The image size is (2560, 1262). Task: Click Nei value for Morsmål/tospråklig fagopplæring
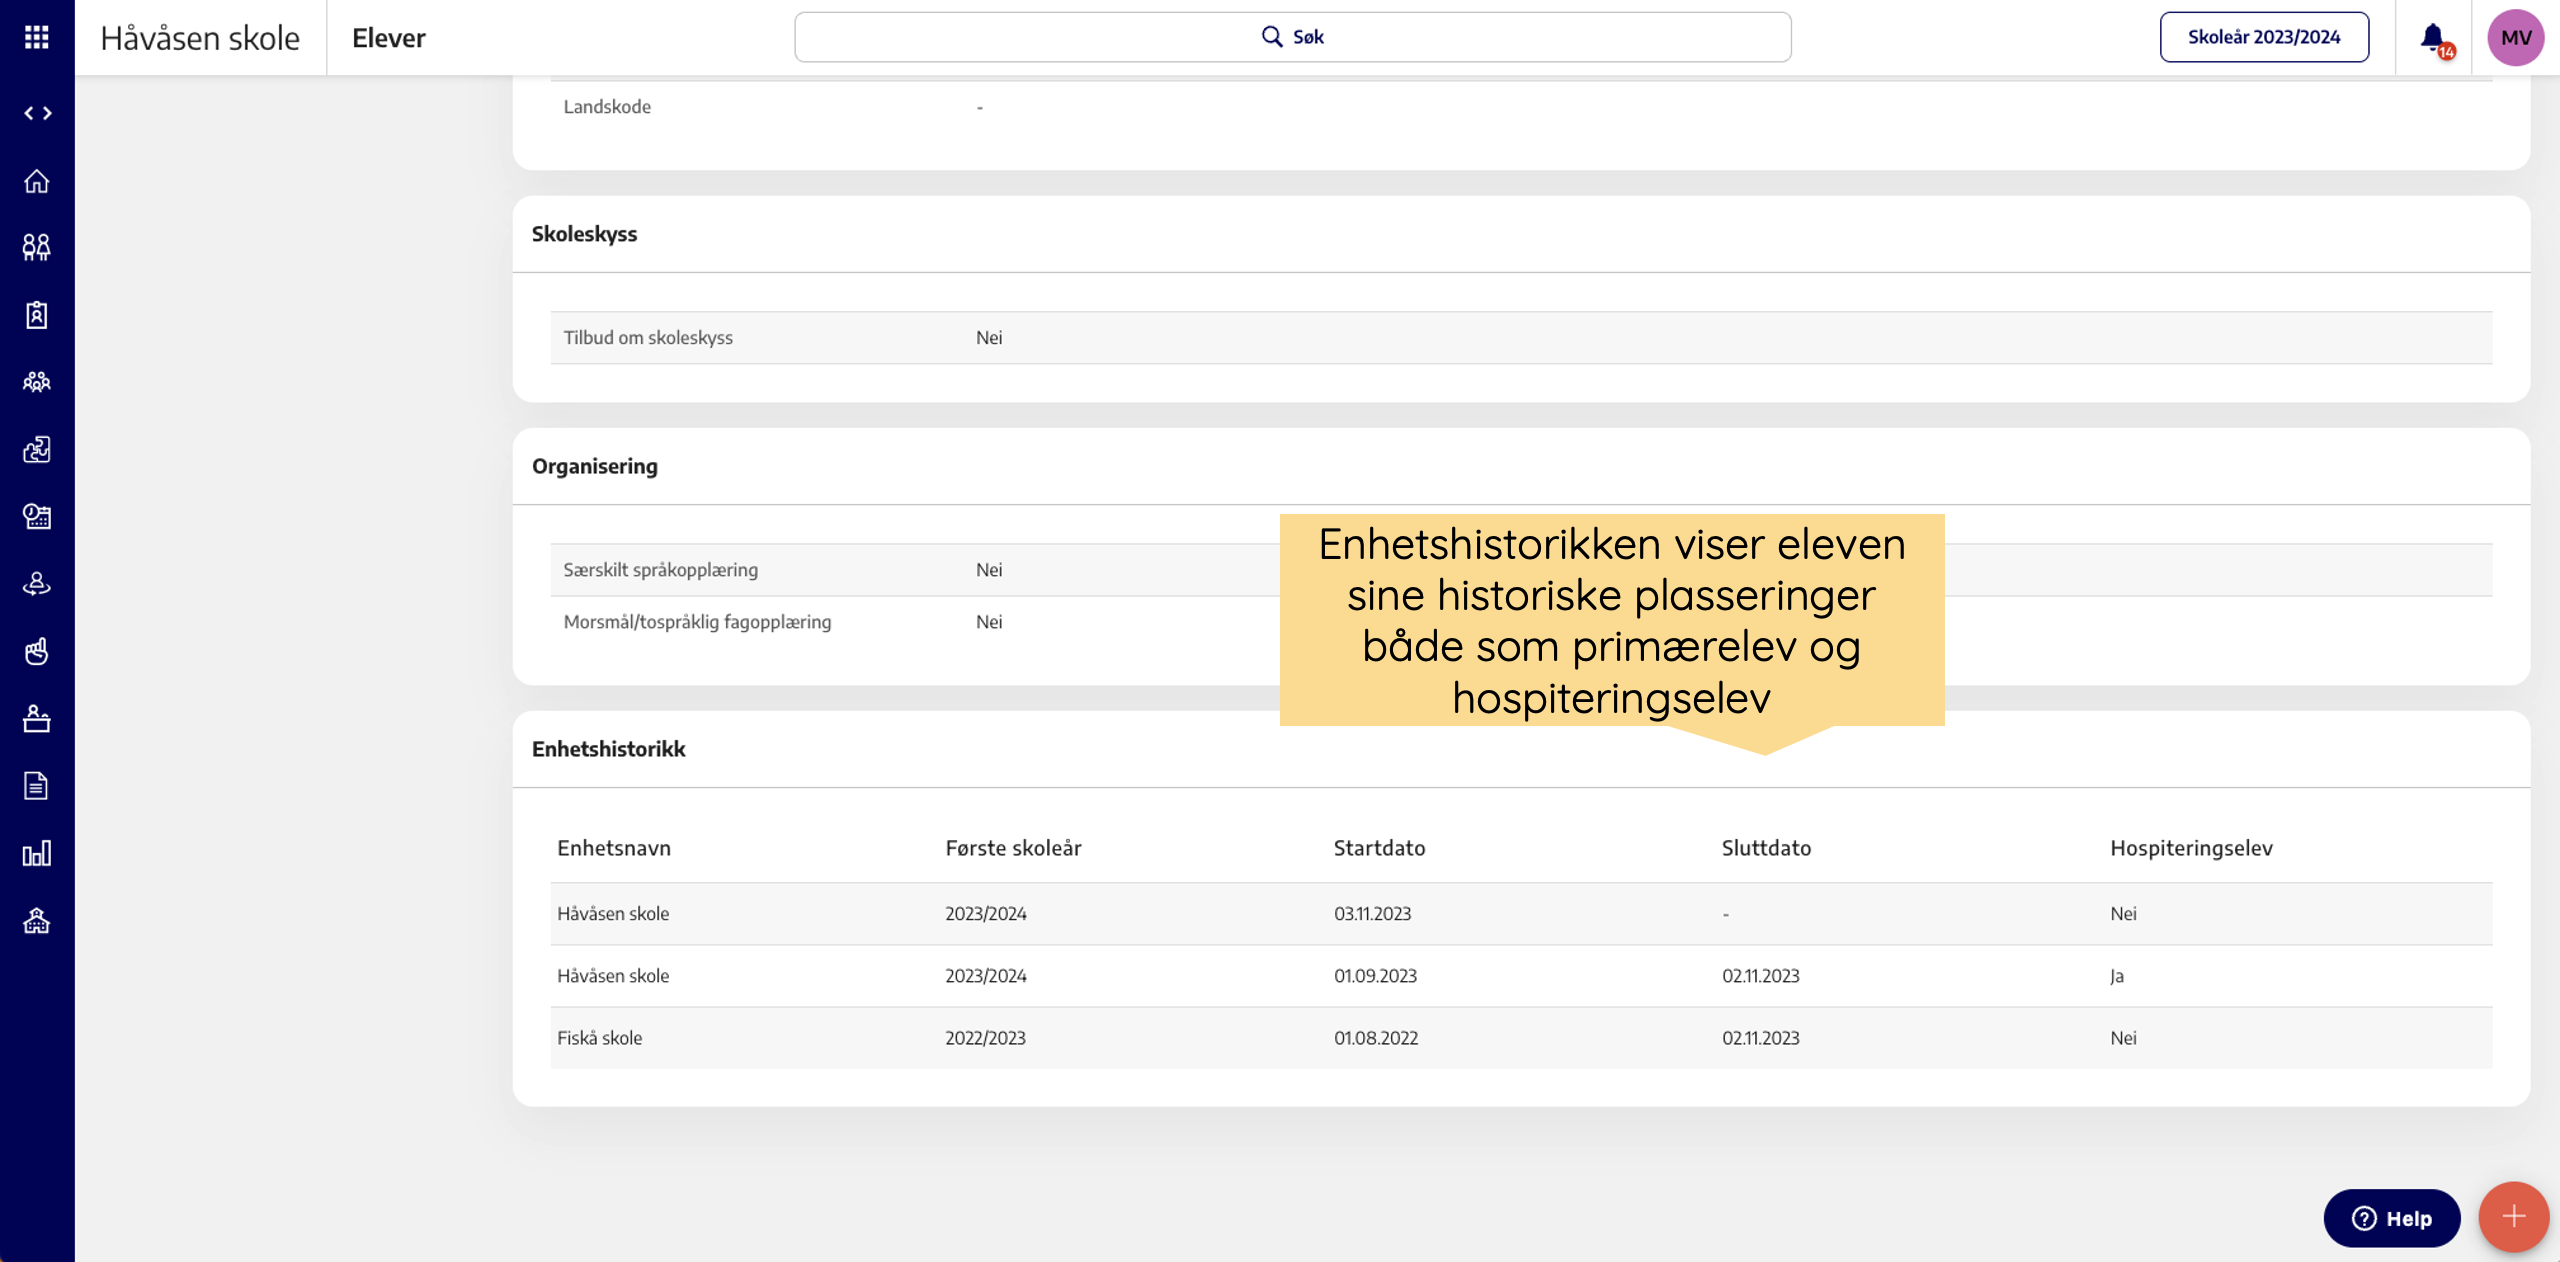click(x=989, y=622)
